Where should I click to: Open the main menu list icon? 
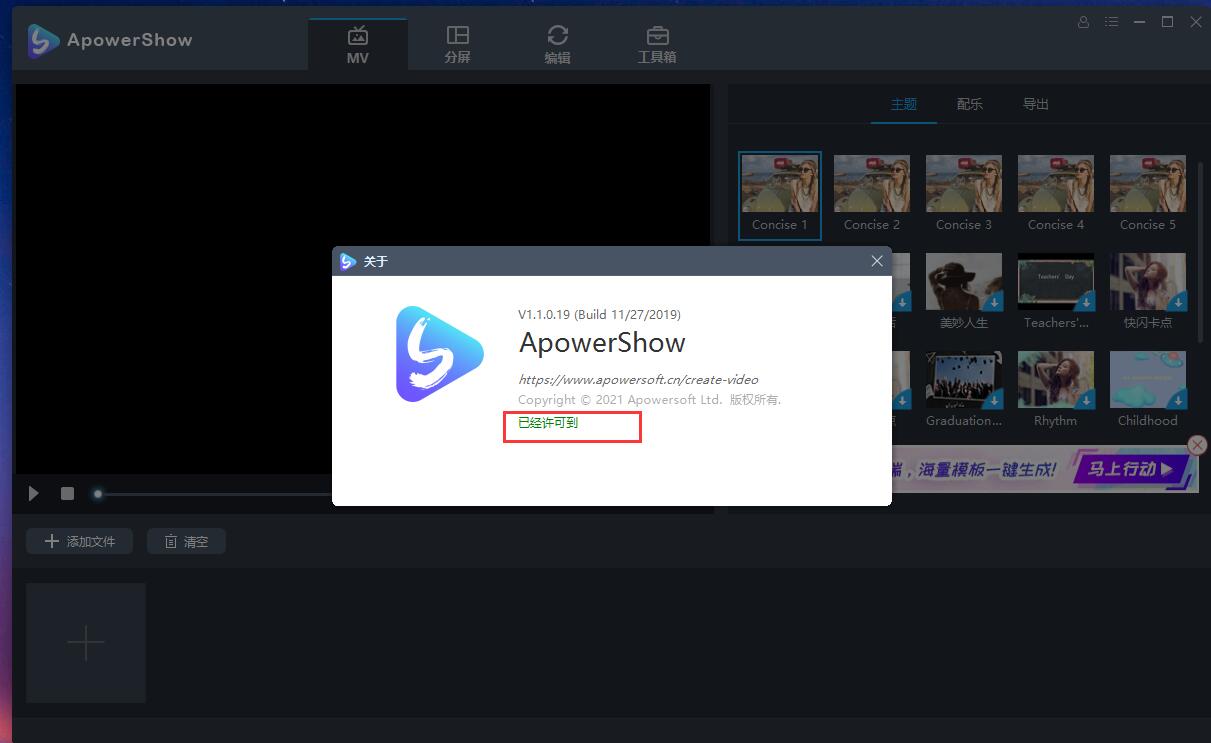1111,22
